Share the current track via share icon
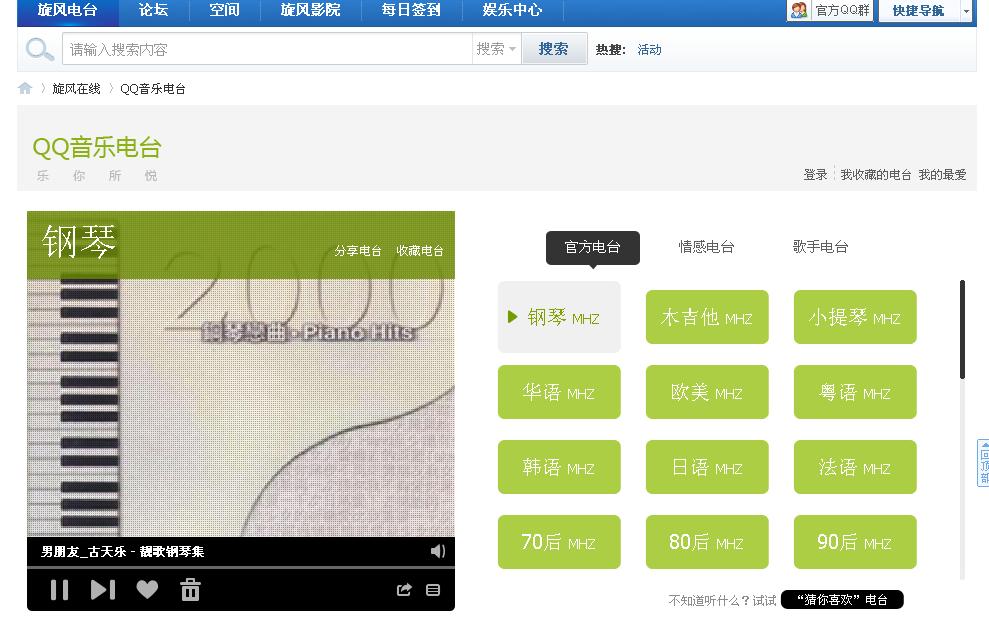Viewport: 989px width, 617px height. coord(403,590)
